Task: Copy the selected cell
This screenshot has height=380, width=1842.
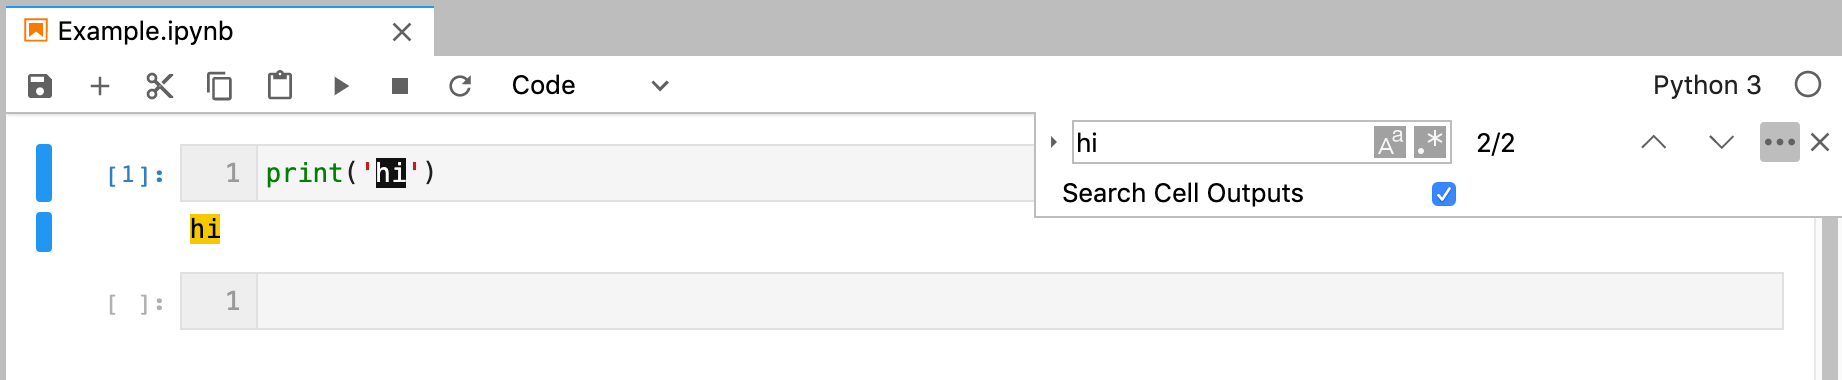Action: pyautogui.click(x=219, y=86)
